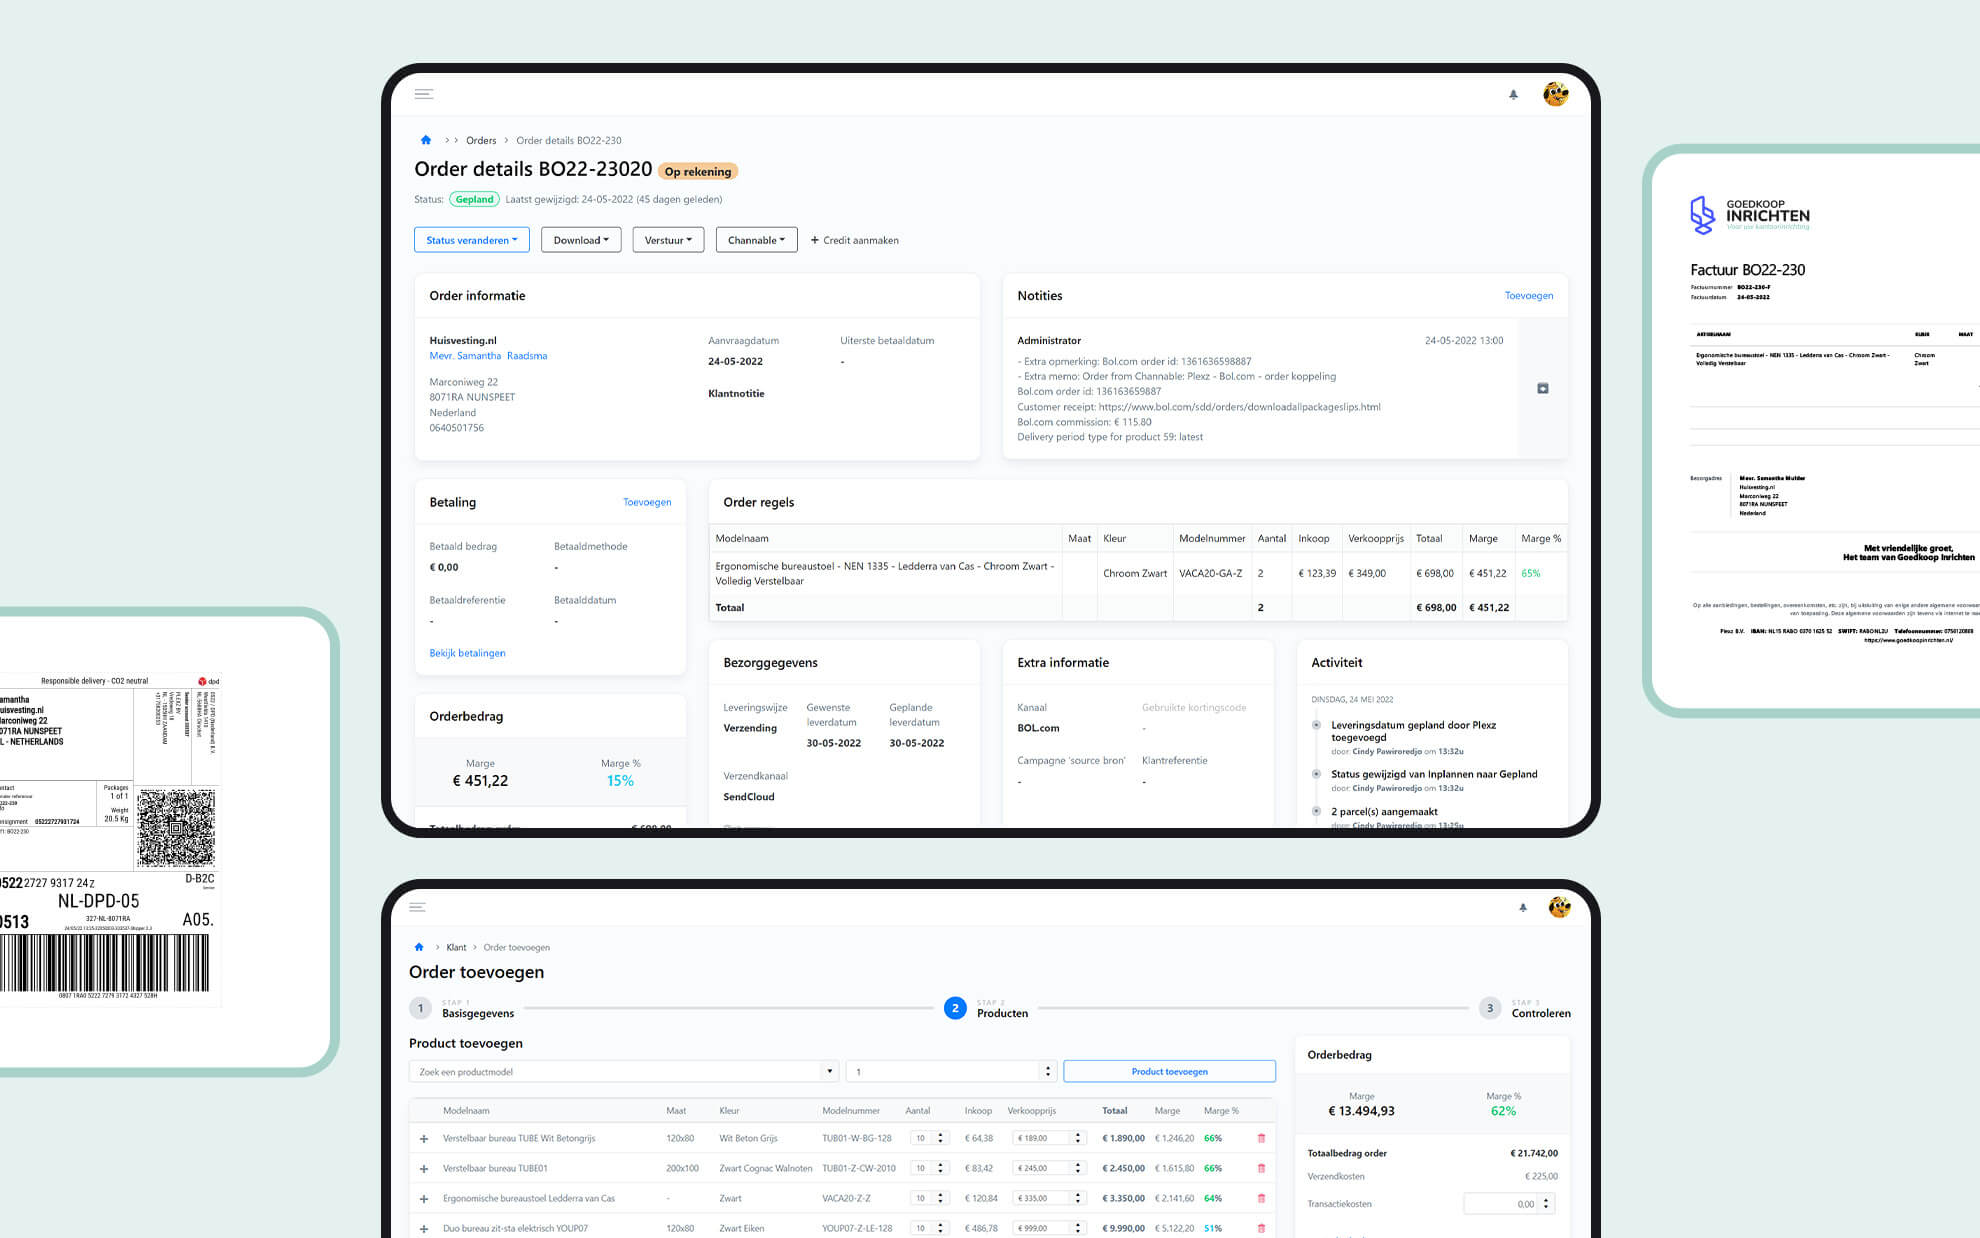Click notification bell in Order details window

(1513, 94)
